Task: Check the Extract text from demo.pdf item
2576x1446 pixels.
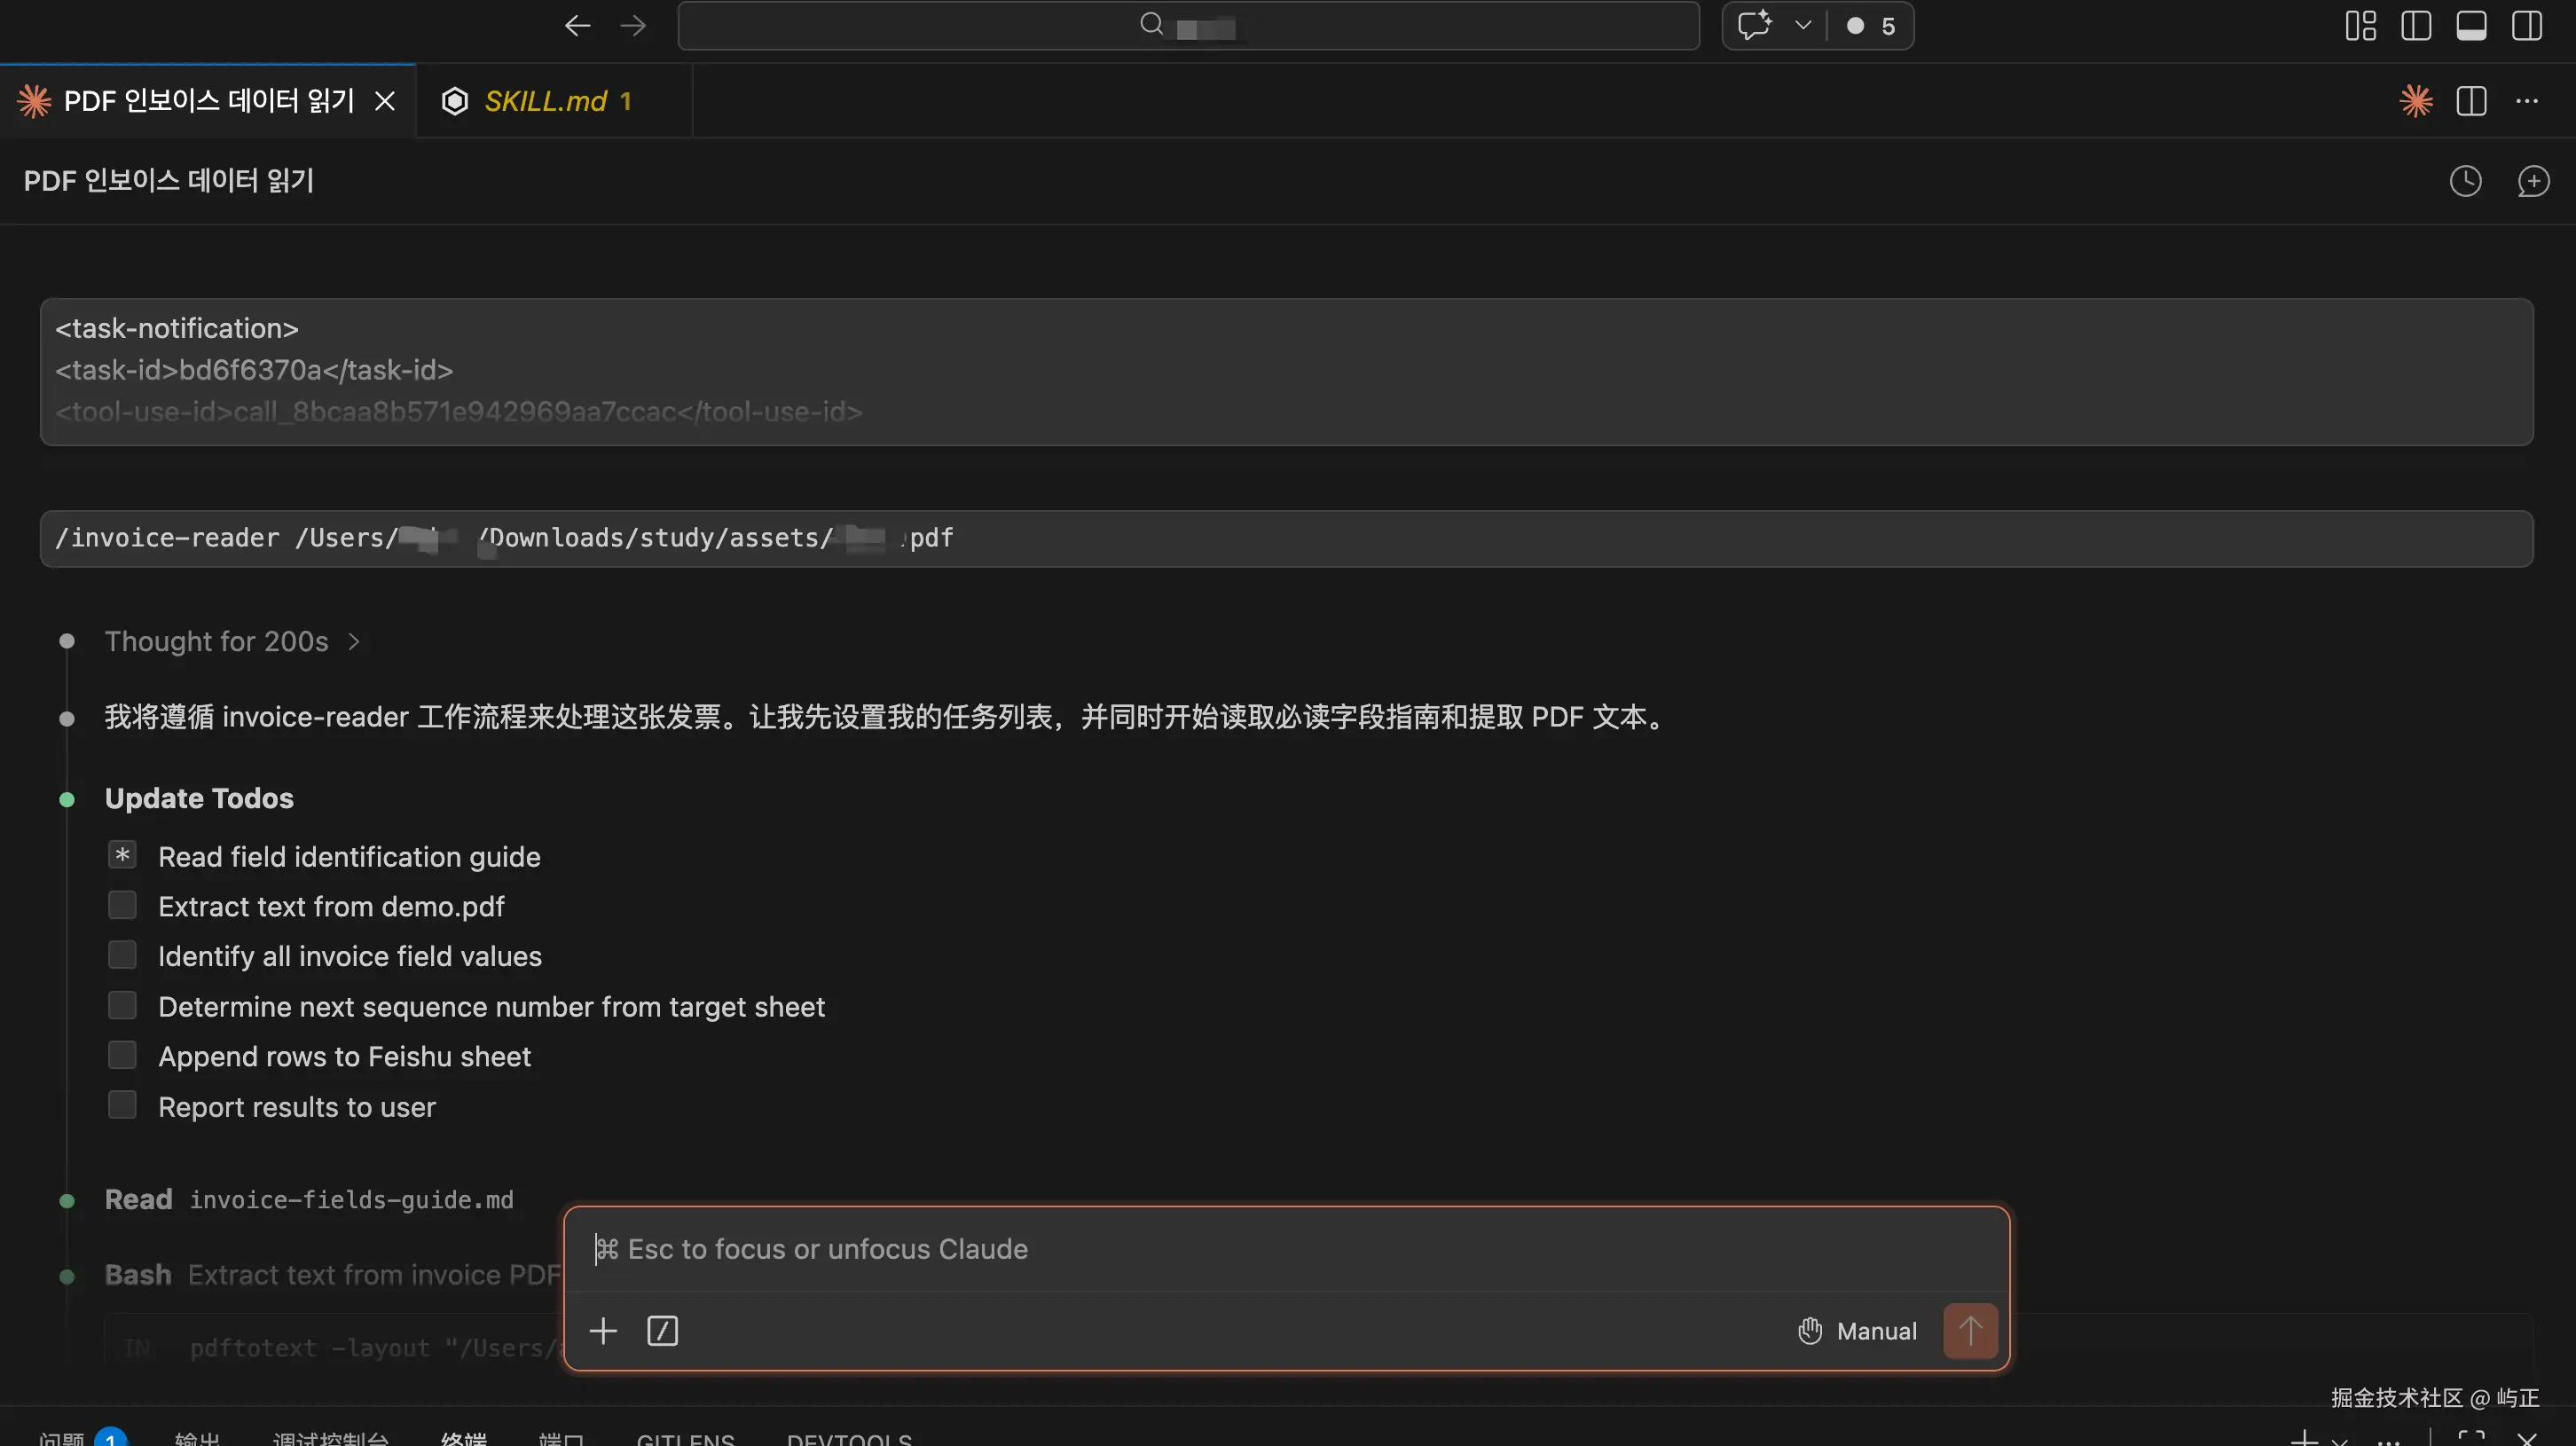Action: click(122, 905)
